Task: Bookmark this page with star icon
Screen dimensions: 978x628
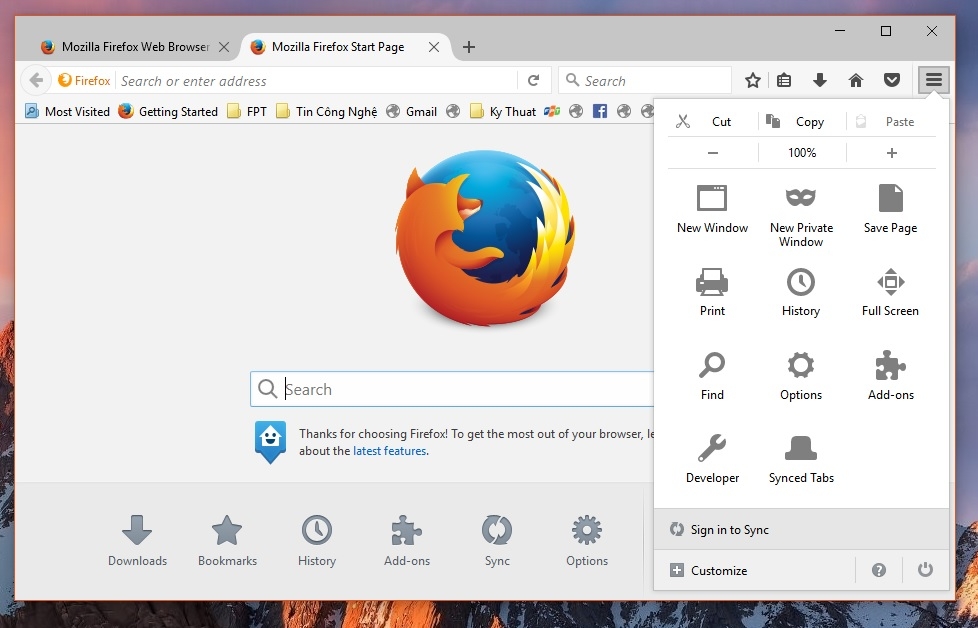Action: [x=753, y=80]
